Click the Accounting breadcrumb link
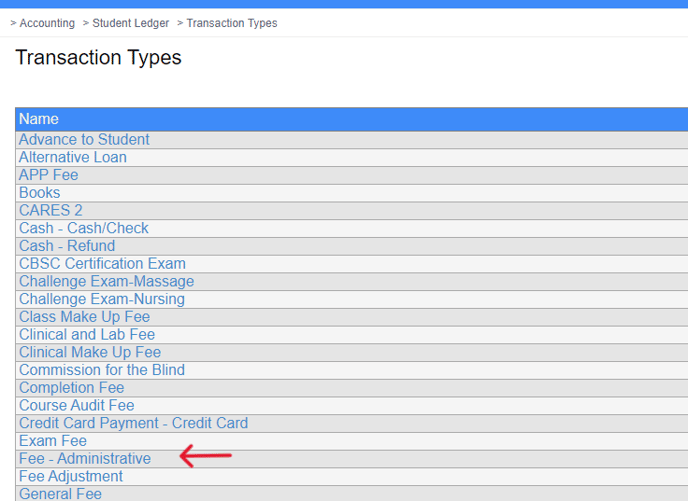 click(x=47, y=23)
